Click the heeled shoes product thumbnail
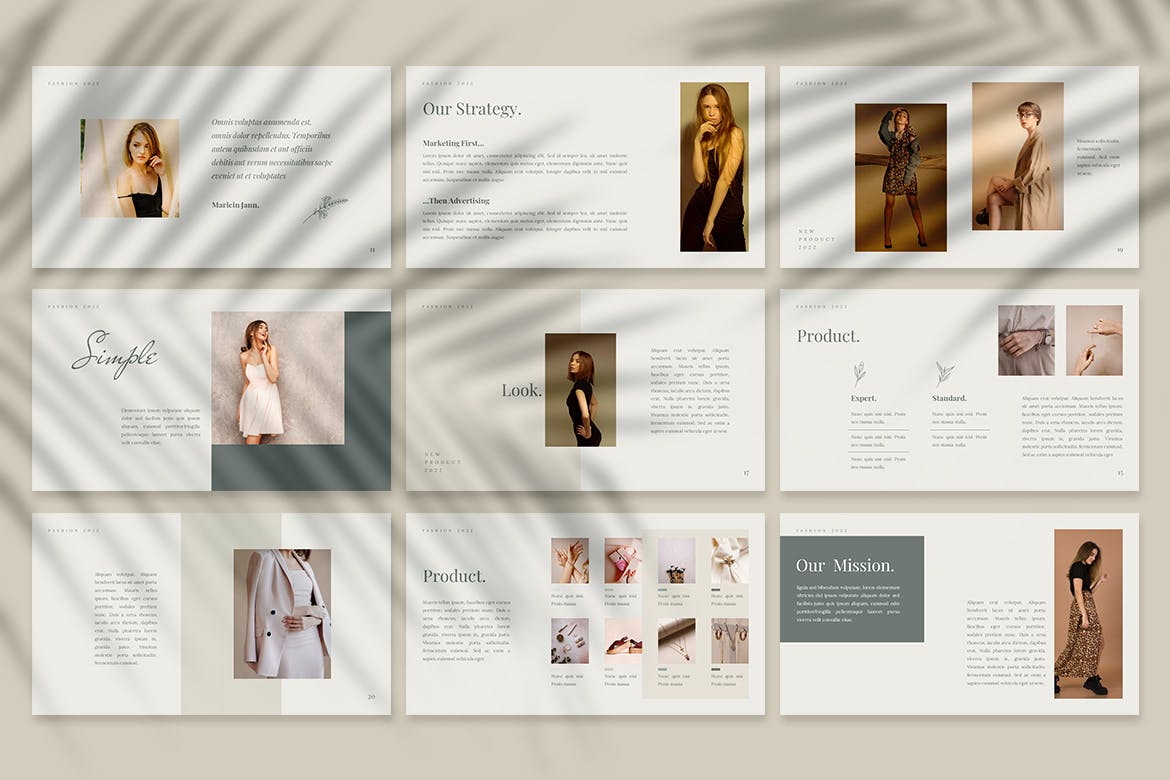Viewport: 1170px width, 780px height. (623, 642)
